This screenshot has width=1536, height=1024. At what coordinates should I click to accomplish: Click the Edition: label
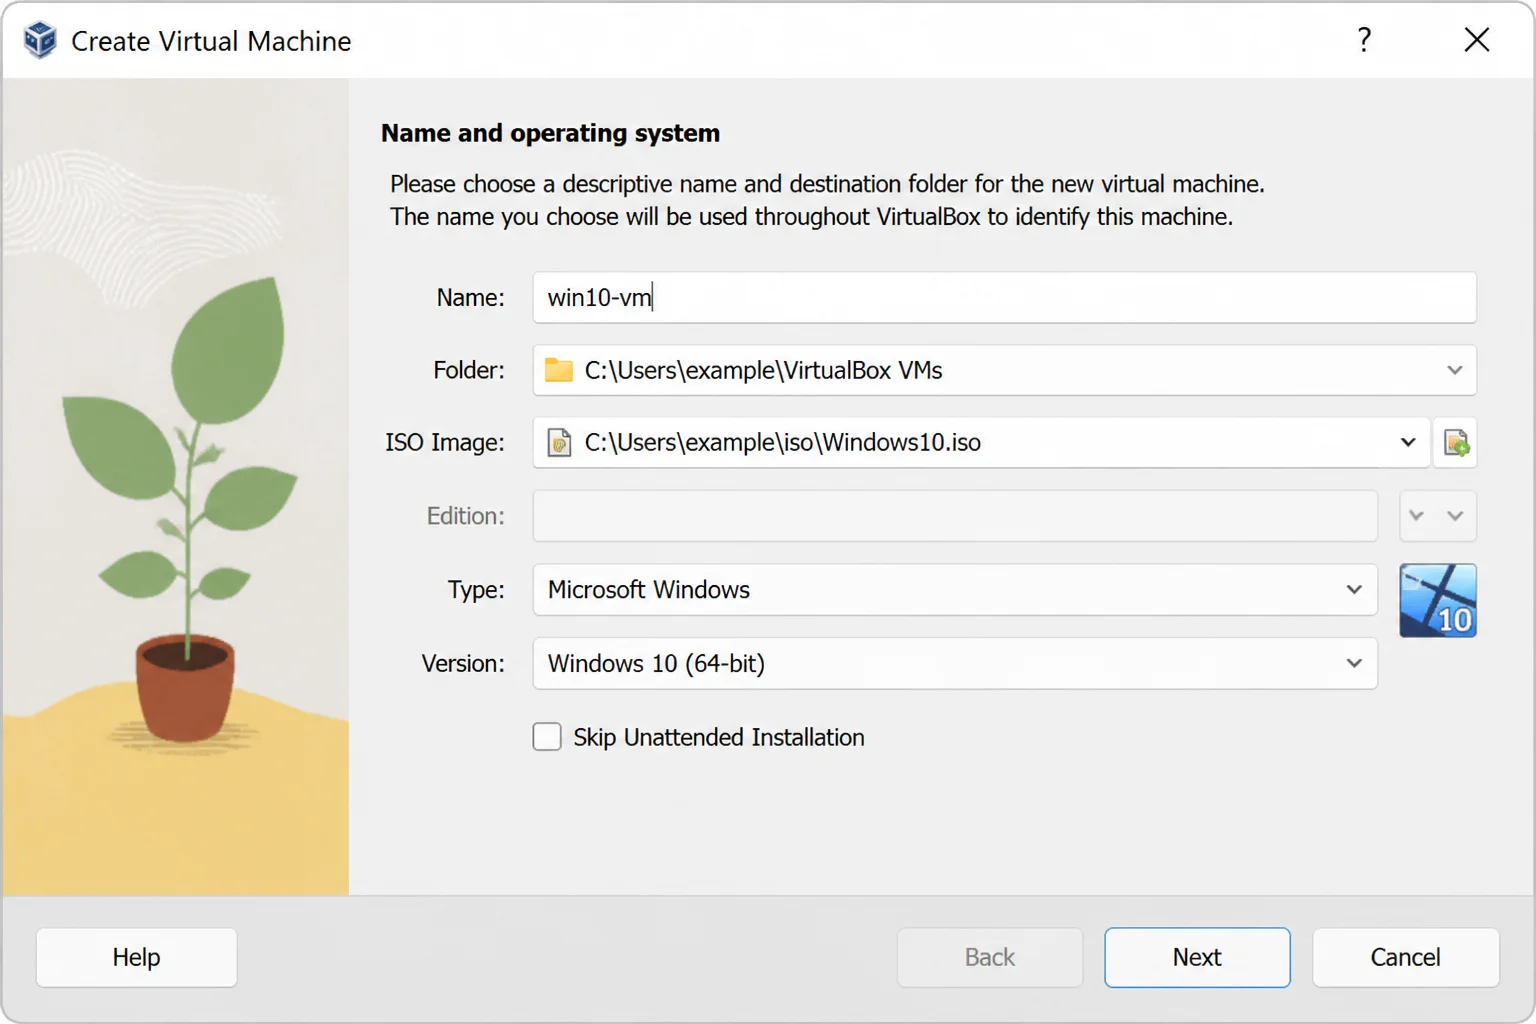click(465, 516)
